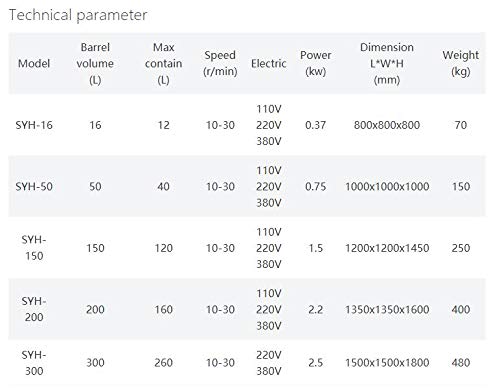The image size is (500, 391).
Task: Click the 'Weight (kg)' column header
Action: [461, 63]
